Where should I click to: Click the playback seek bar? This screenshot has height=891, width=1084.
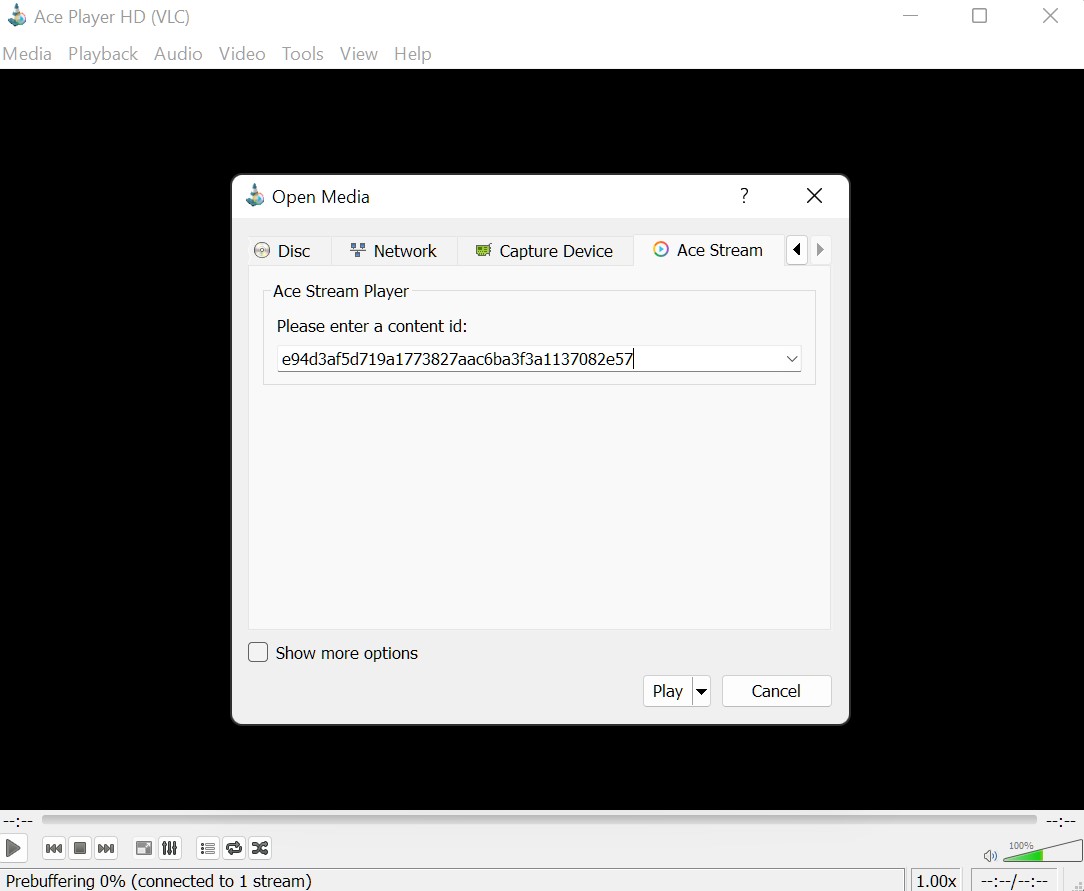pyautogui.click(x=539, y=820)
